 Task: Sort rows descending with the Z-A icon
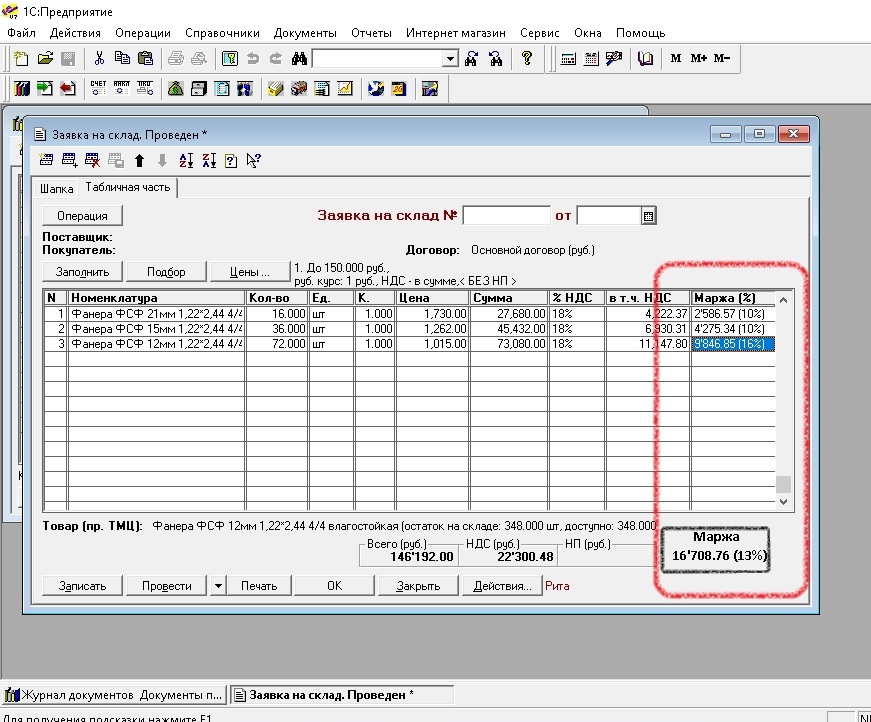click(208, 160)
